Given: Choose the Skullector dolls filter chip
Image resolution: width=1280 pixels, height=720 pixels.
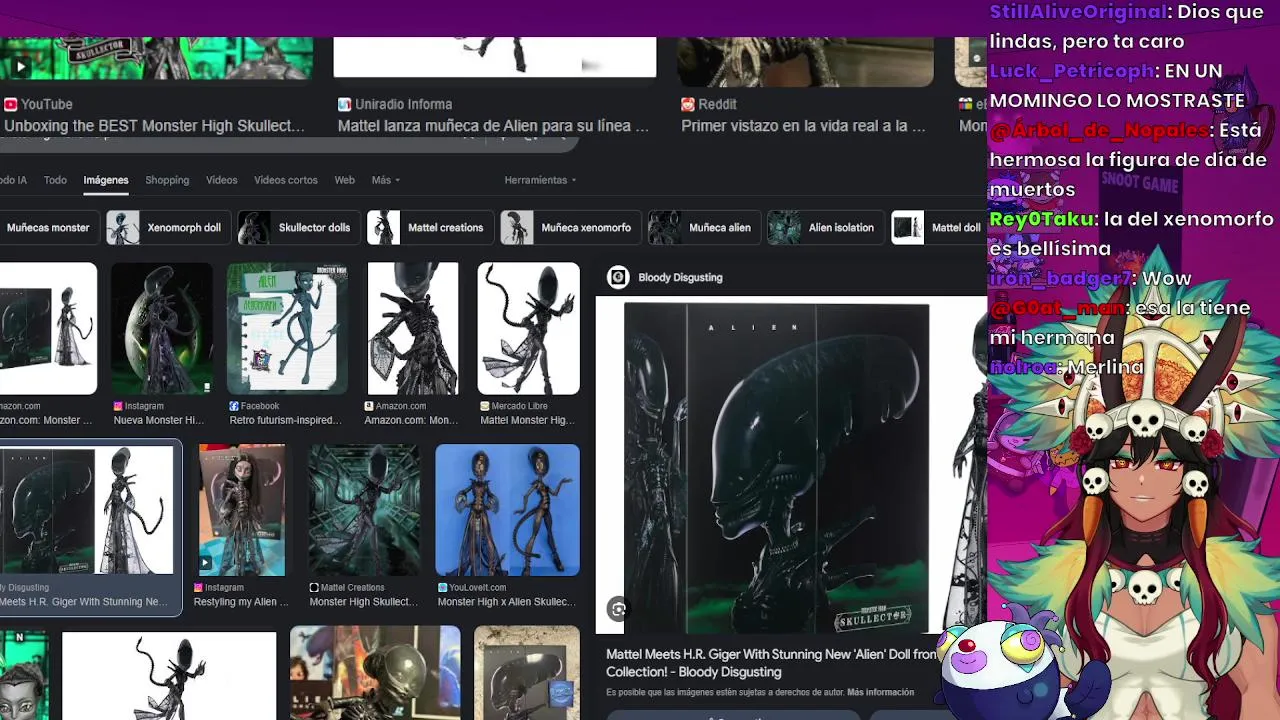Looking at the screenshot, I should pyautogui.click(x=297, y=228).
